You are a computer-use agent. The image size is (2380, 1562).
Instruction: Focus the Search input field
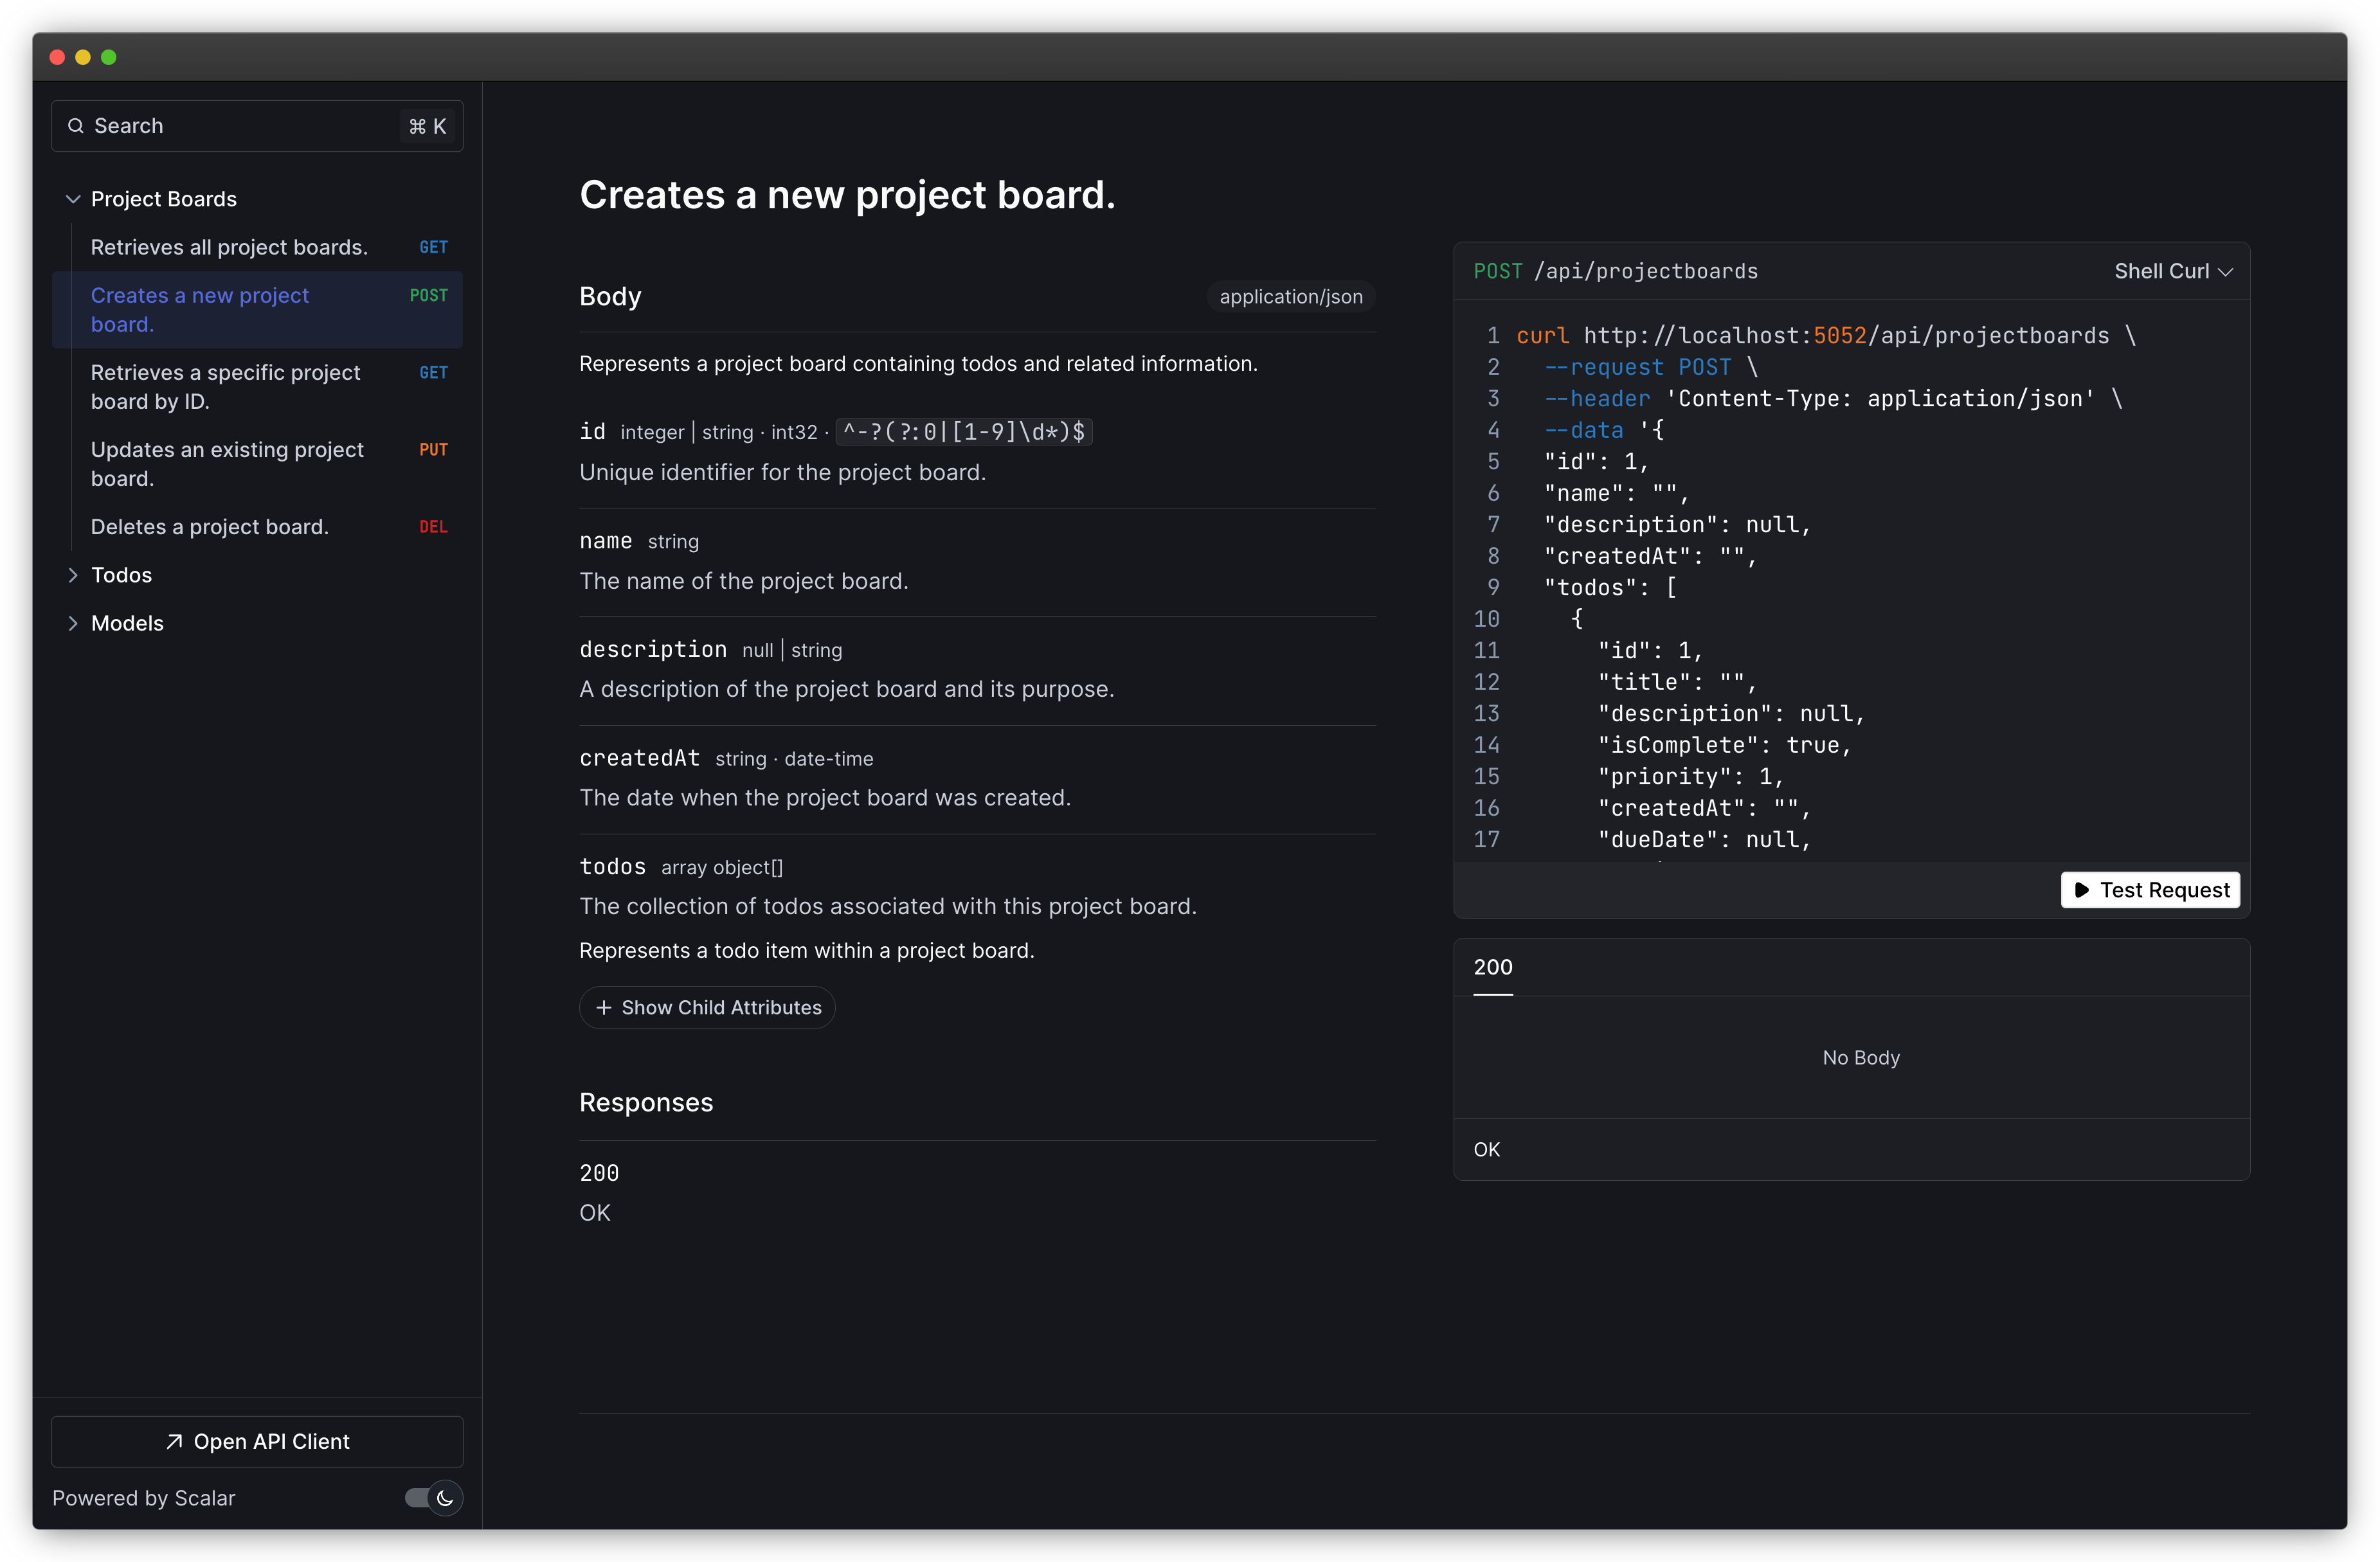click(258, 126)
